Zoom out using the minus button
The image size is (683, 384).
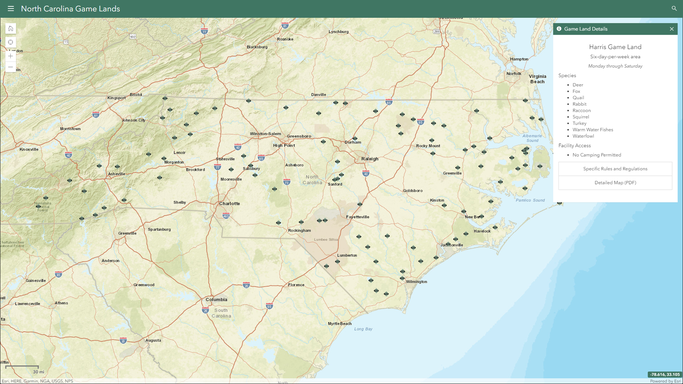click(10, 67)
